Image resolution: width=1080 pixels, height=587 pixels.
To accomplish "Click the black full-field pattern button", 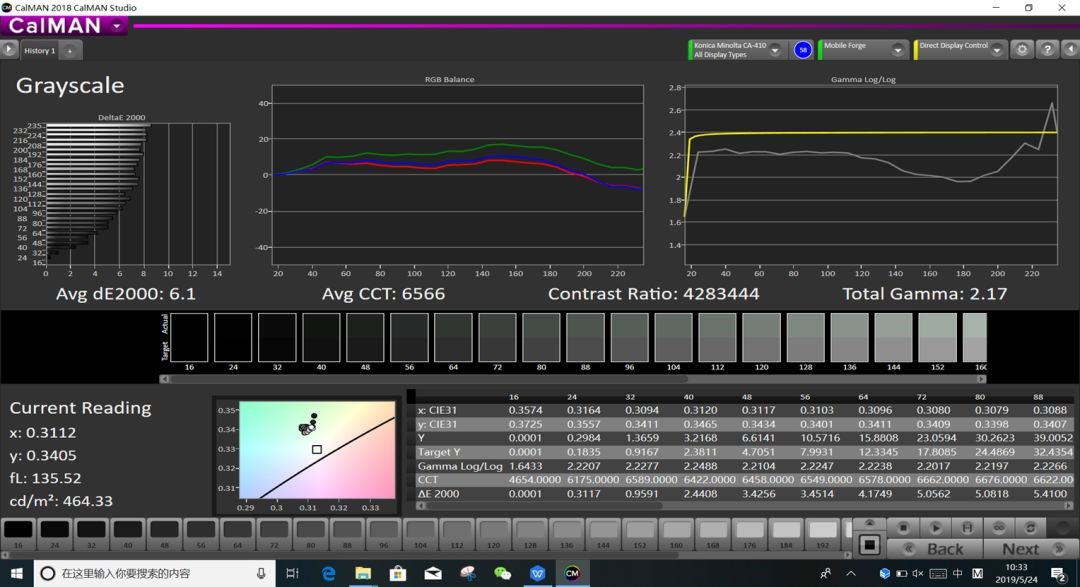I will [870, 545].
